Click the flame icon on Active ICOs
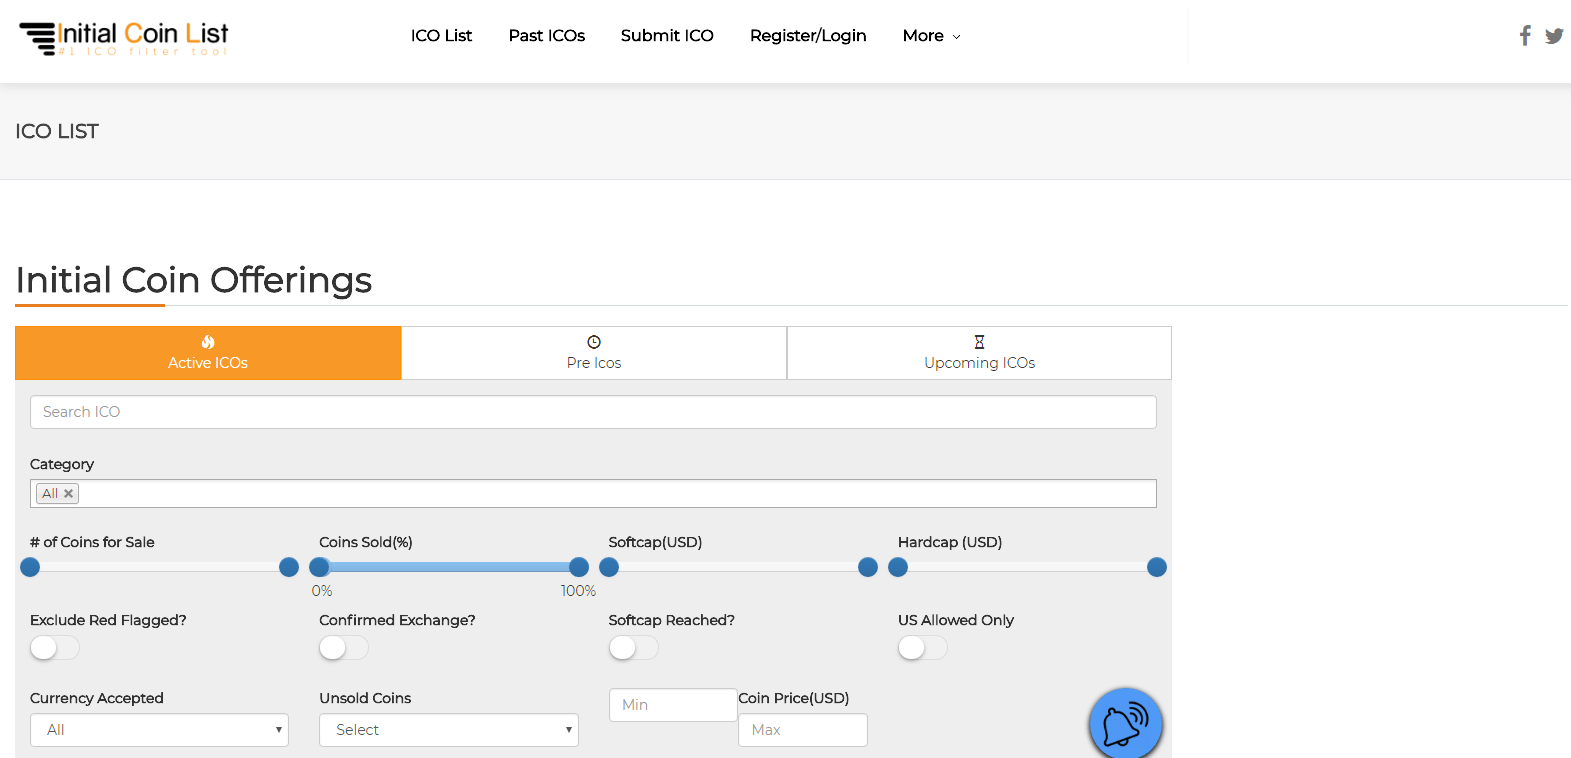Viewport: 1571px width, 758px height. click(208, 342)
